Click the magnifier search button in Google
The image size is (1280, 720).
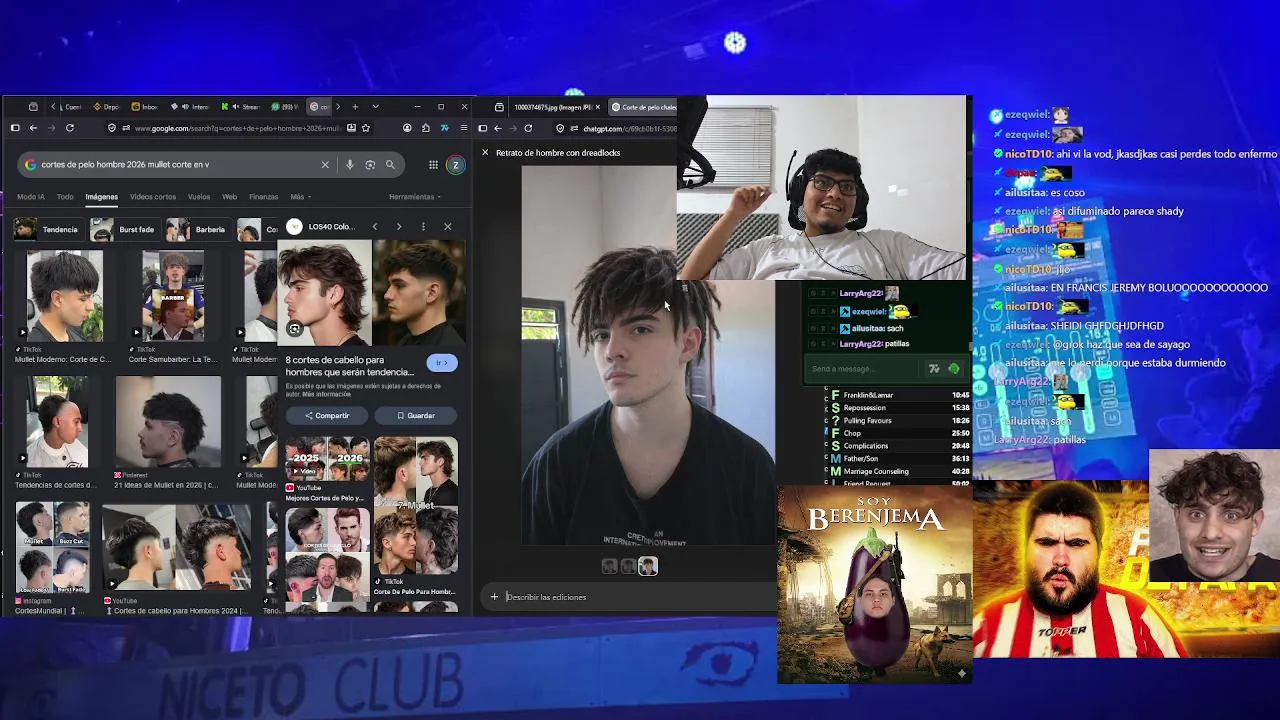point(391,165)
